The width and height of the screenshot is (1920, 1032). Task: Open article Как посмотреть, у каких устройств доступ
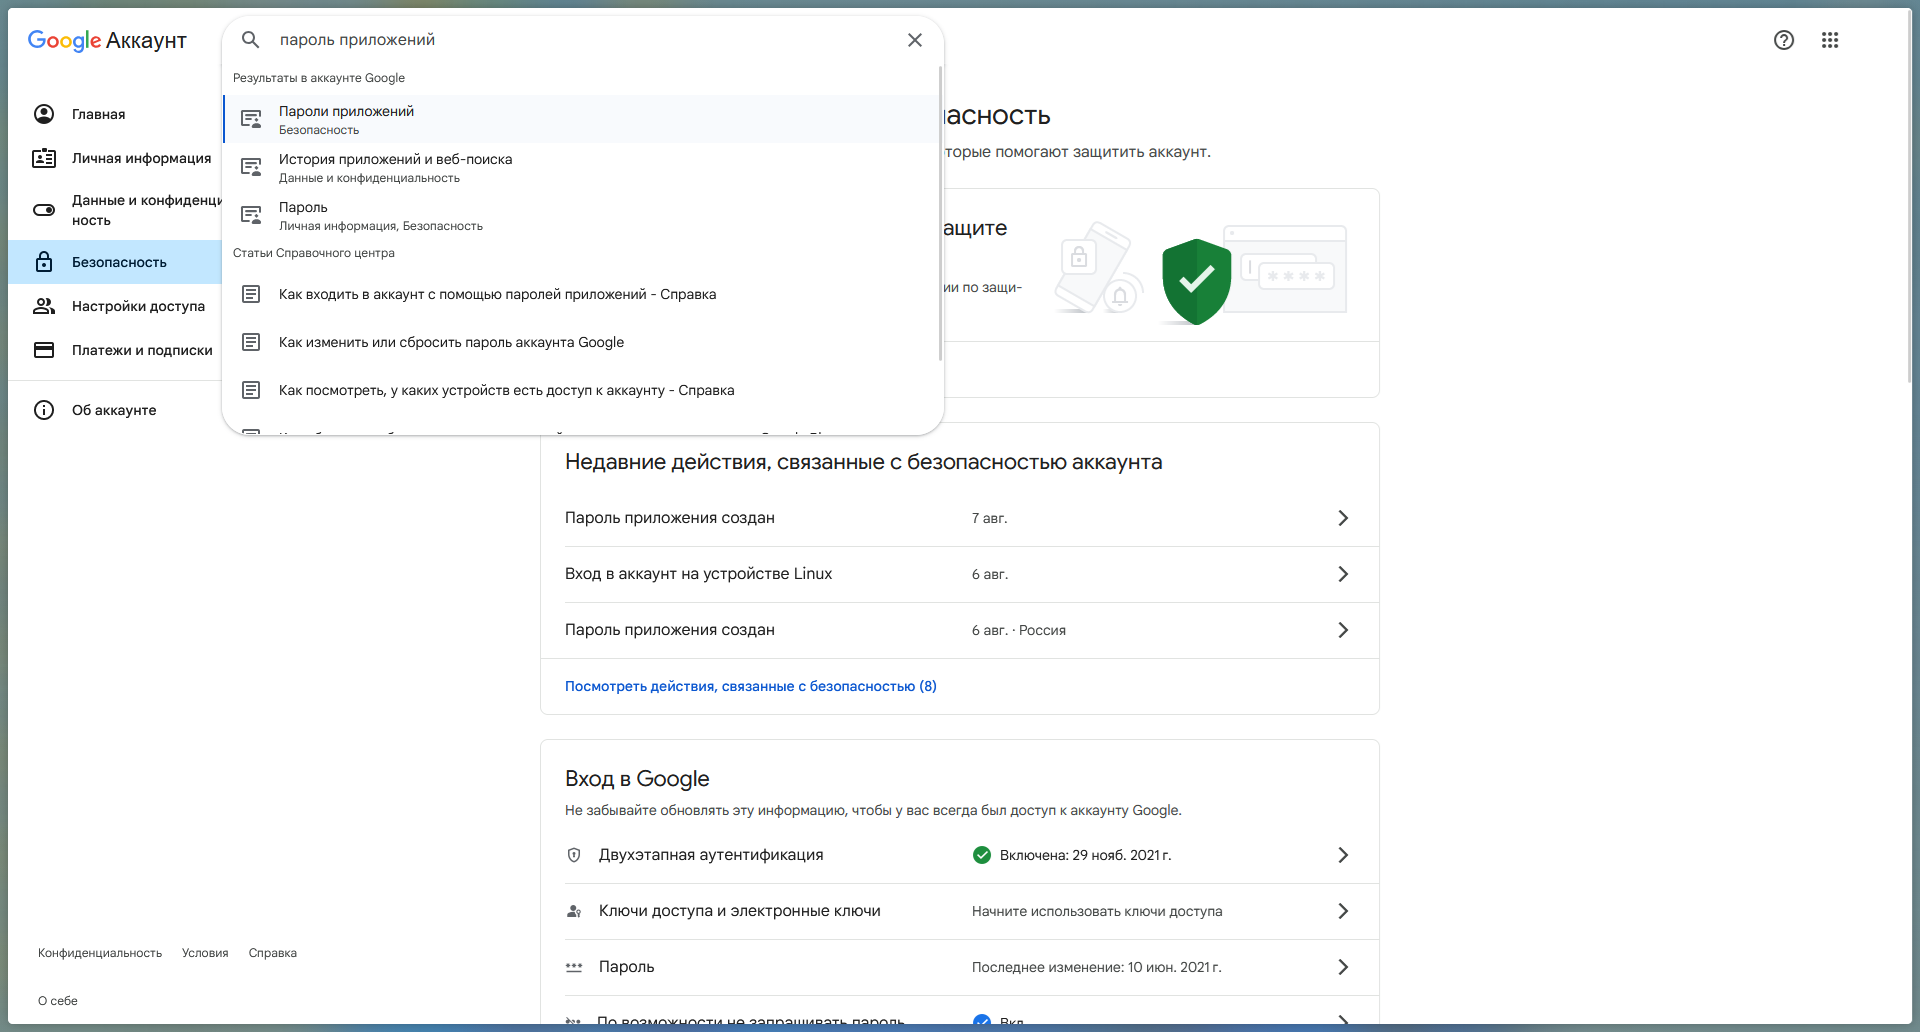pos(582,390)
